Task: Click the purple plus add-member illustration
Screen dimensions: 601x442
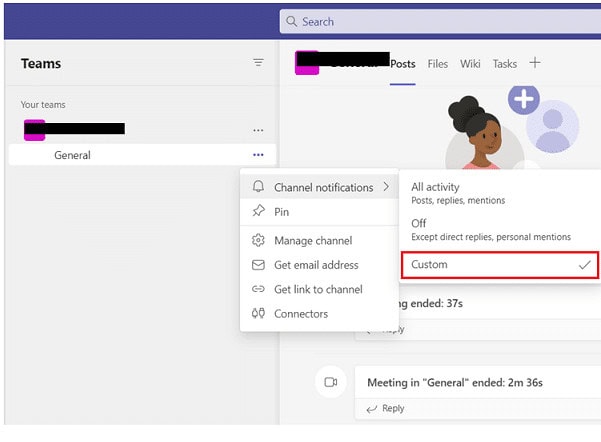Action: [524, 99]
